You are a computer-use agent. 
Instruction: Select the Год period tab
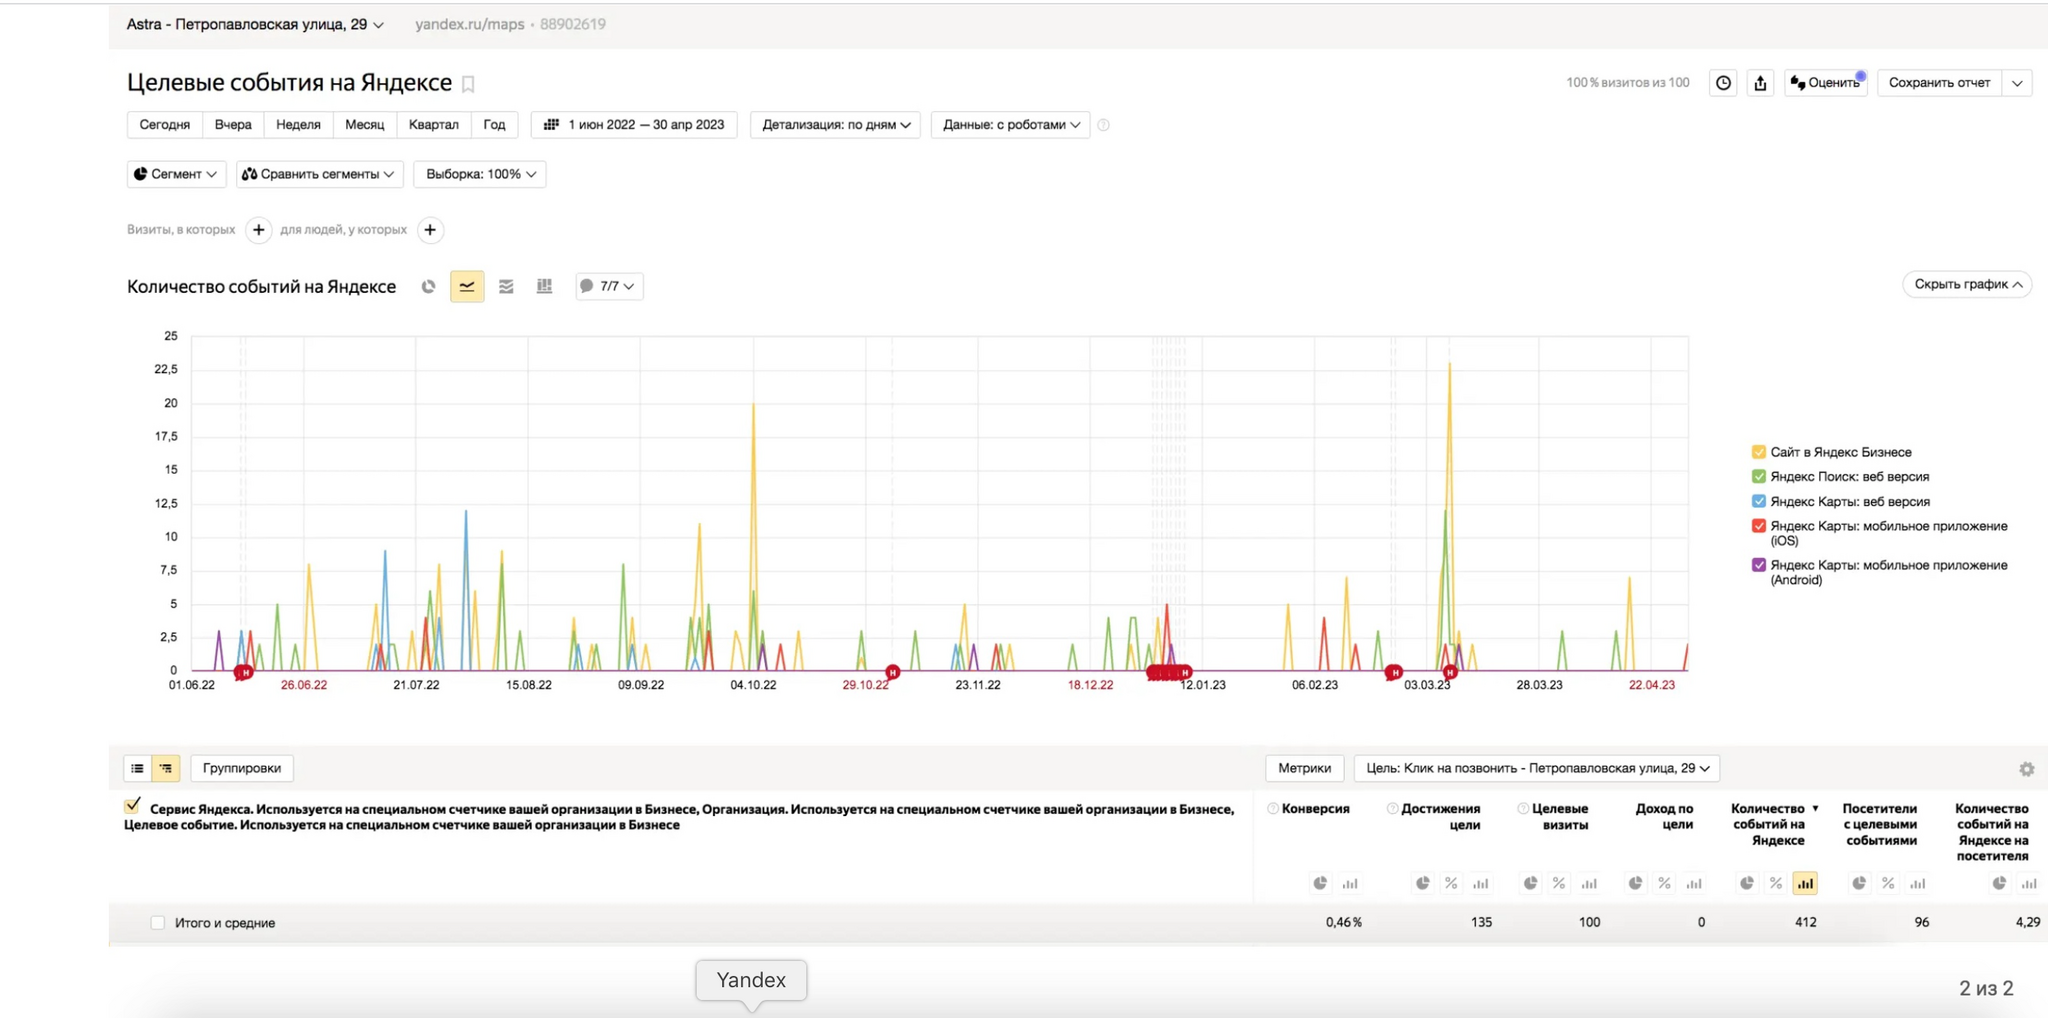pos(494,125)
